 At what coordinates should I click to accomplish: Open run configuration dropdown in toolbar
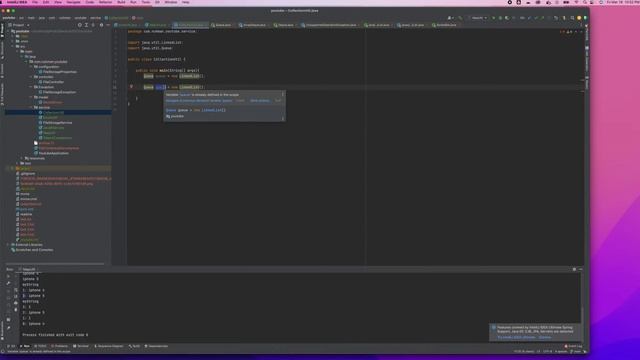(479, 18)
